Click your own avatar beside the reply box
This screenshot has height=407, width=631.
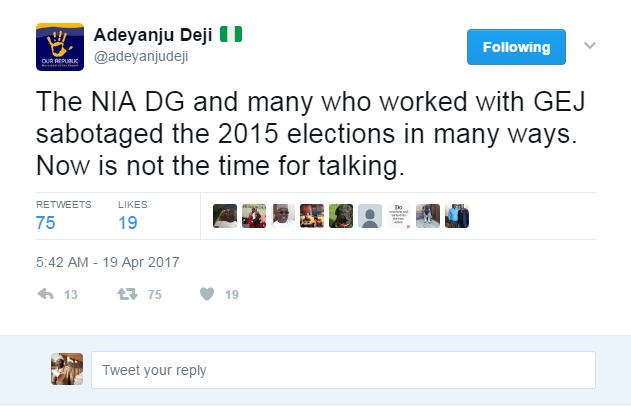(x=66, y=370)
